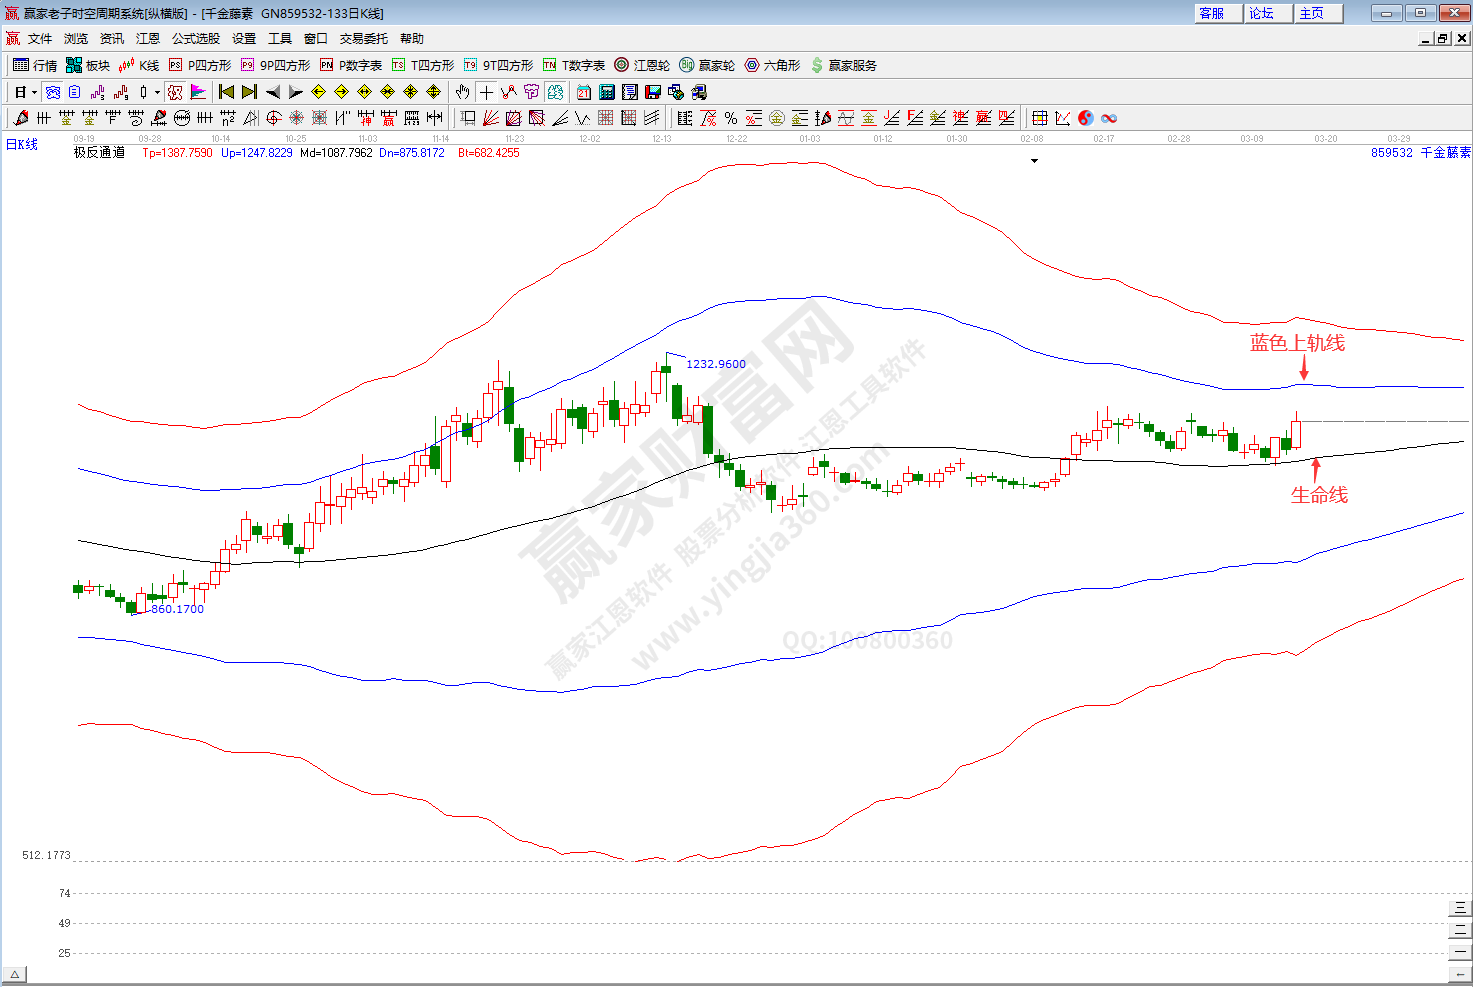Toggle the three-line indicator panel button
This screenshot has width=1473, height=987.
point(1460,908)
